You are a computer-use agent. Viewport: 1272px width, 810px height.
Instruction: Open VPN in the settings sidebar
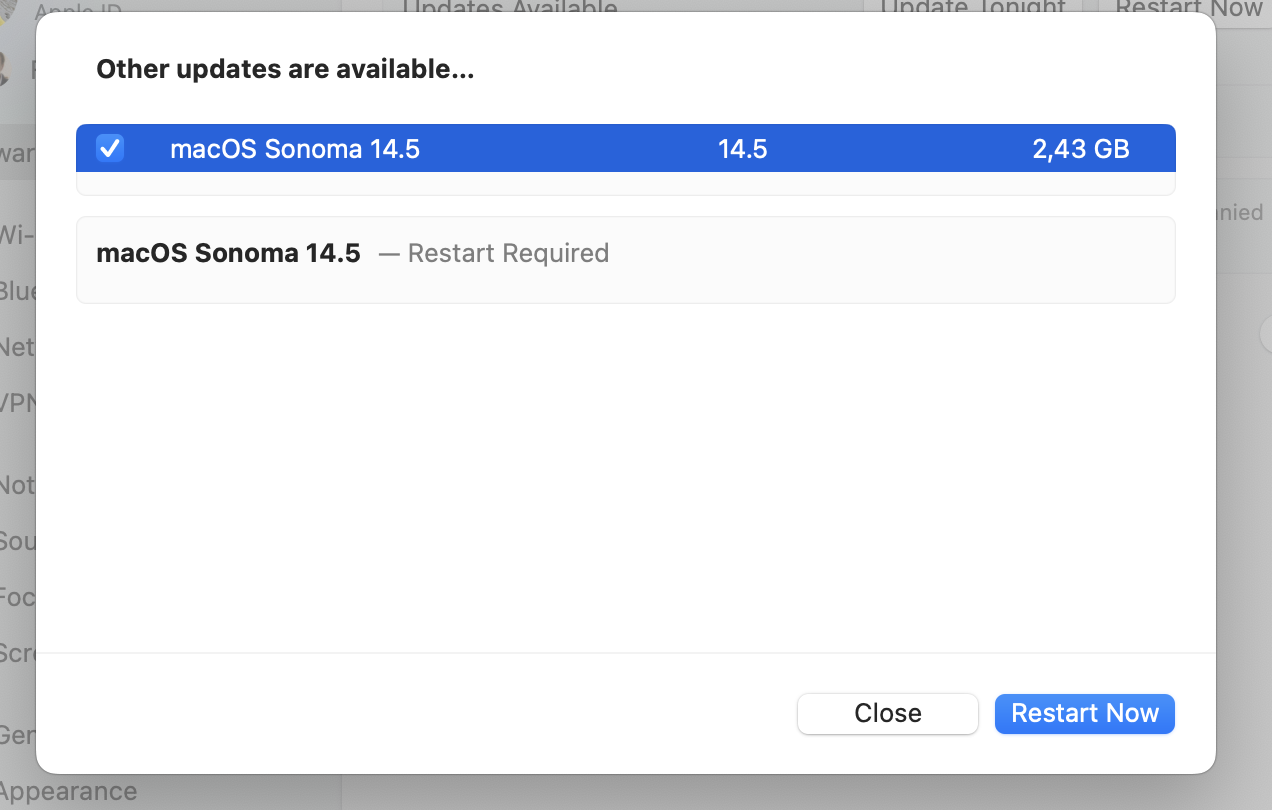point(18,403)
